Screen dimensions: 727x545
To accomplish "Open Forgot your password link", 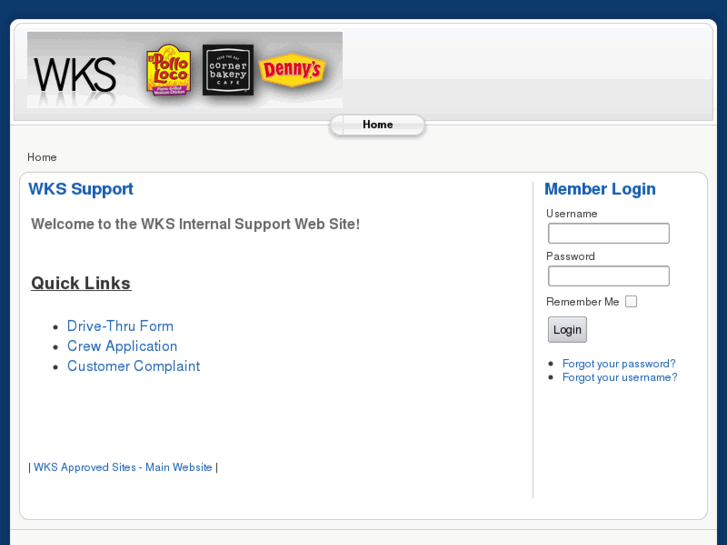I will point(619,363).
